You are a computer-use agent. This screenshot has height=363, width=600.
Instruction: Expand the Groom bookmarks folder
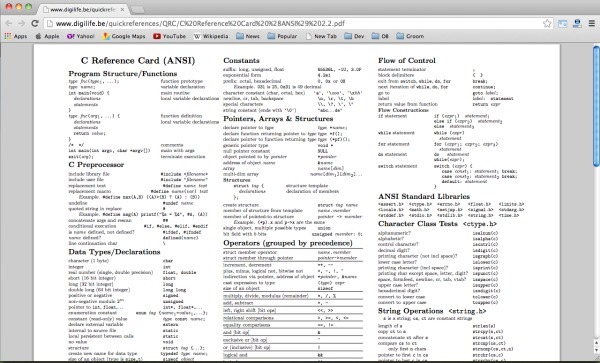point(410,36)
